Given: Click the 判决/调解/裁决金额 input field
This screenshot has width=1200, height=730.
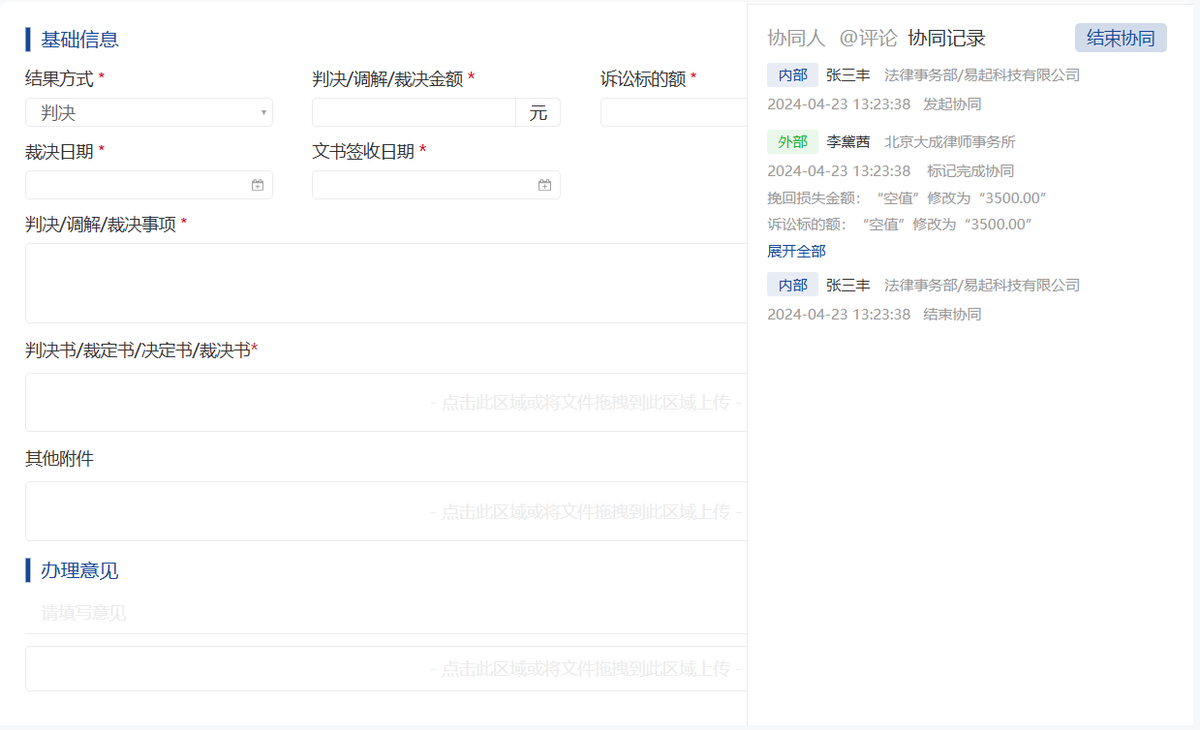Looking at the screenshot, I should coord(414,113).
